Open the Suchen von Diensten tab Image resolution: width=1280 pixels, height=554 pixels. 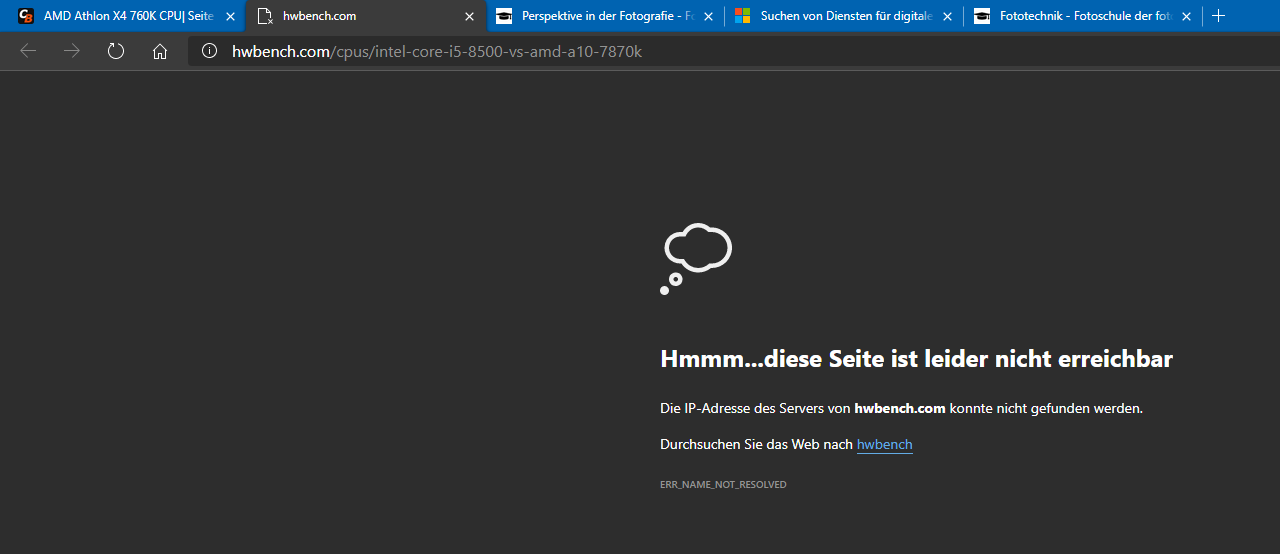click(x=844, y=16)
